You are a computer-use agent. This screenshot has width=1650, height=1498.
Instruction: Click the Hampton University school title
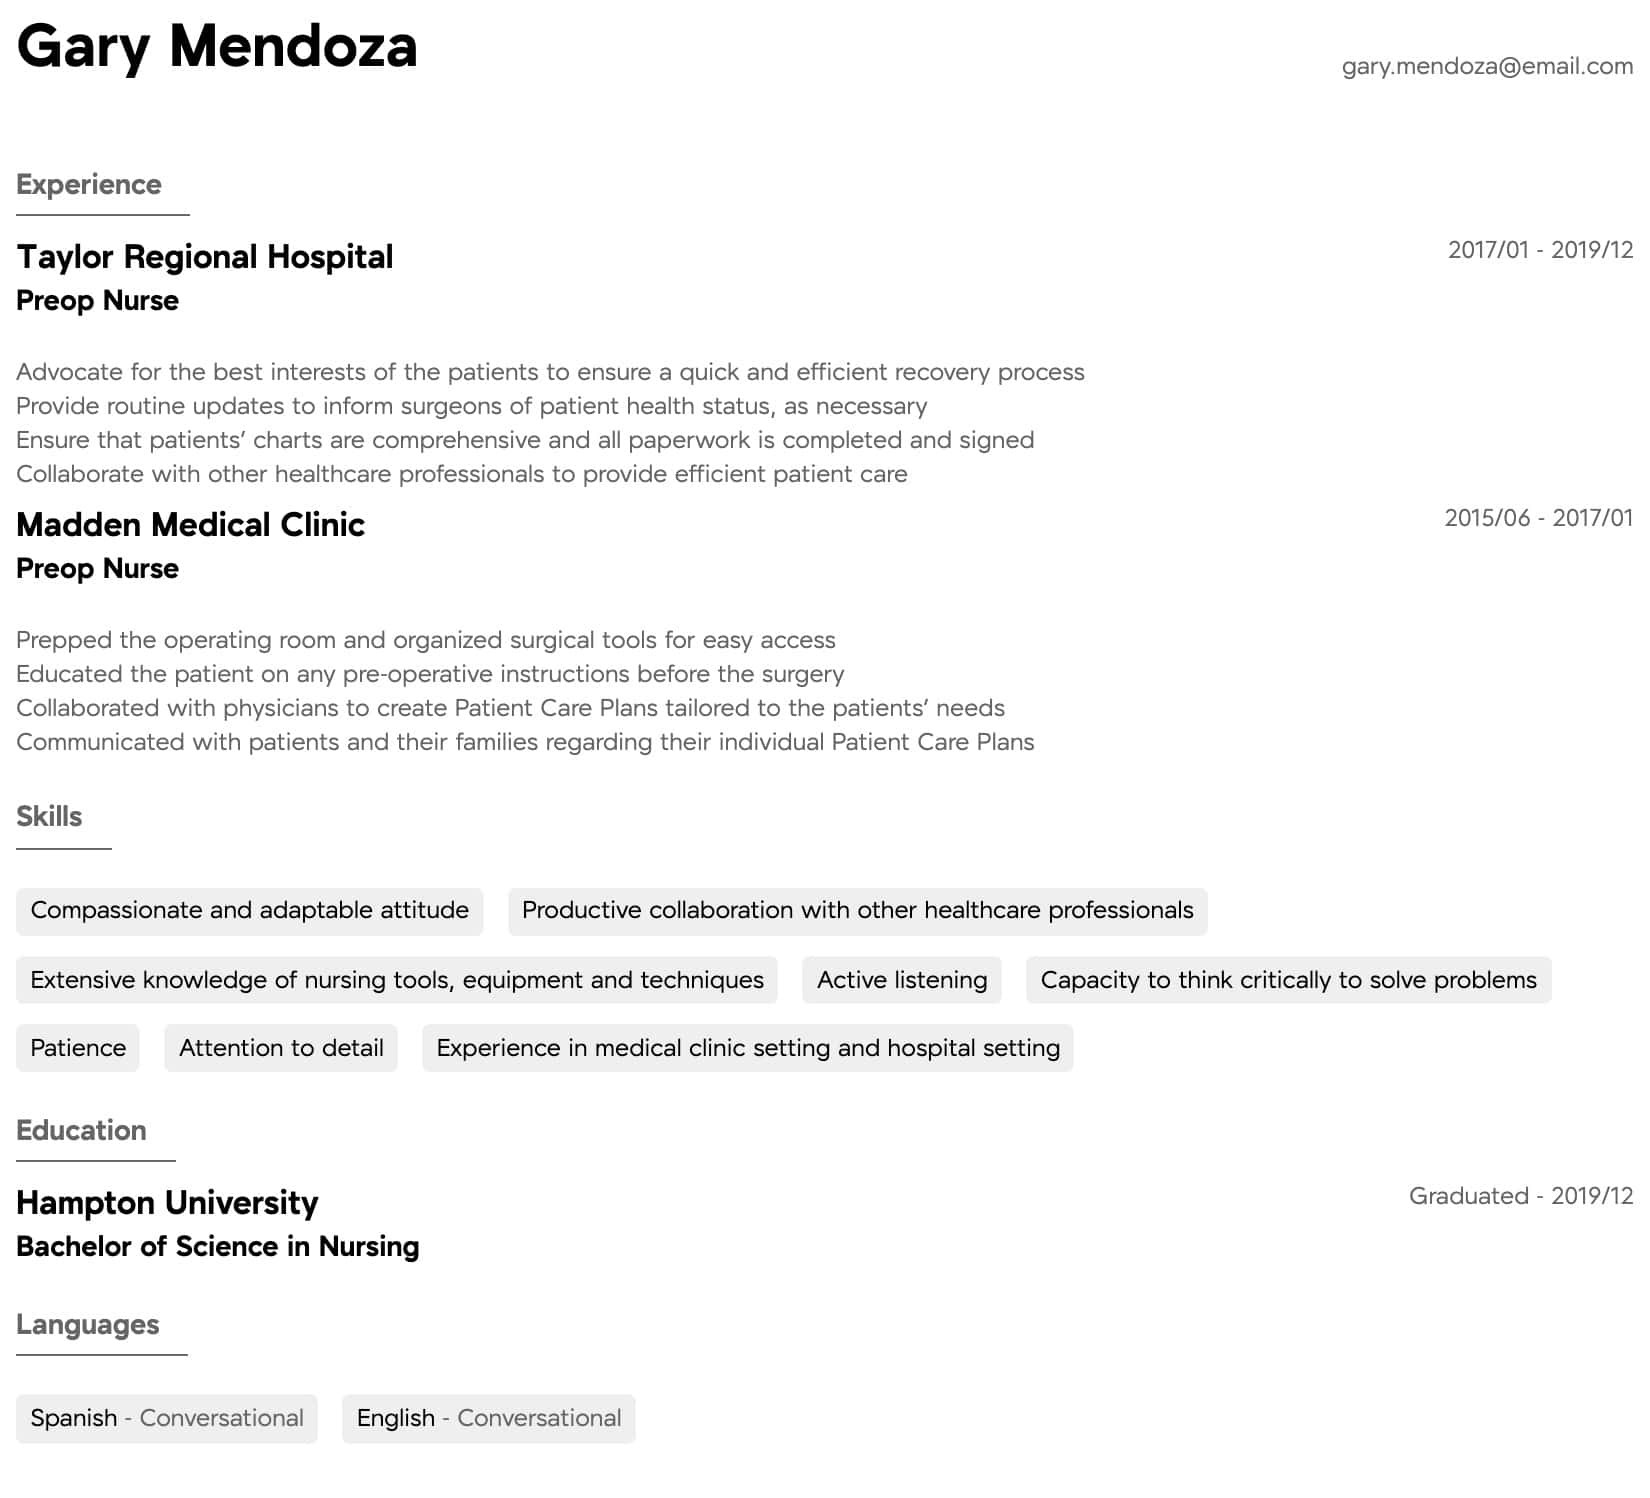[x=167, y=1203]
